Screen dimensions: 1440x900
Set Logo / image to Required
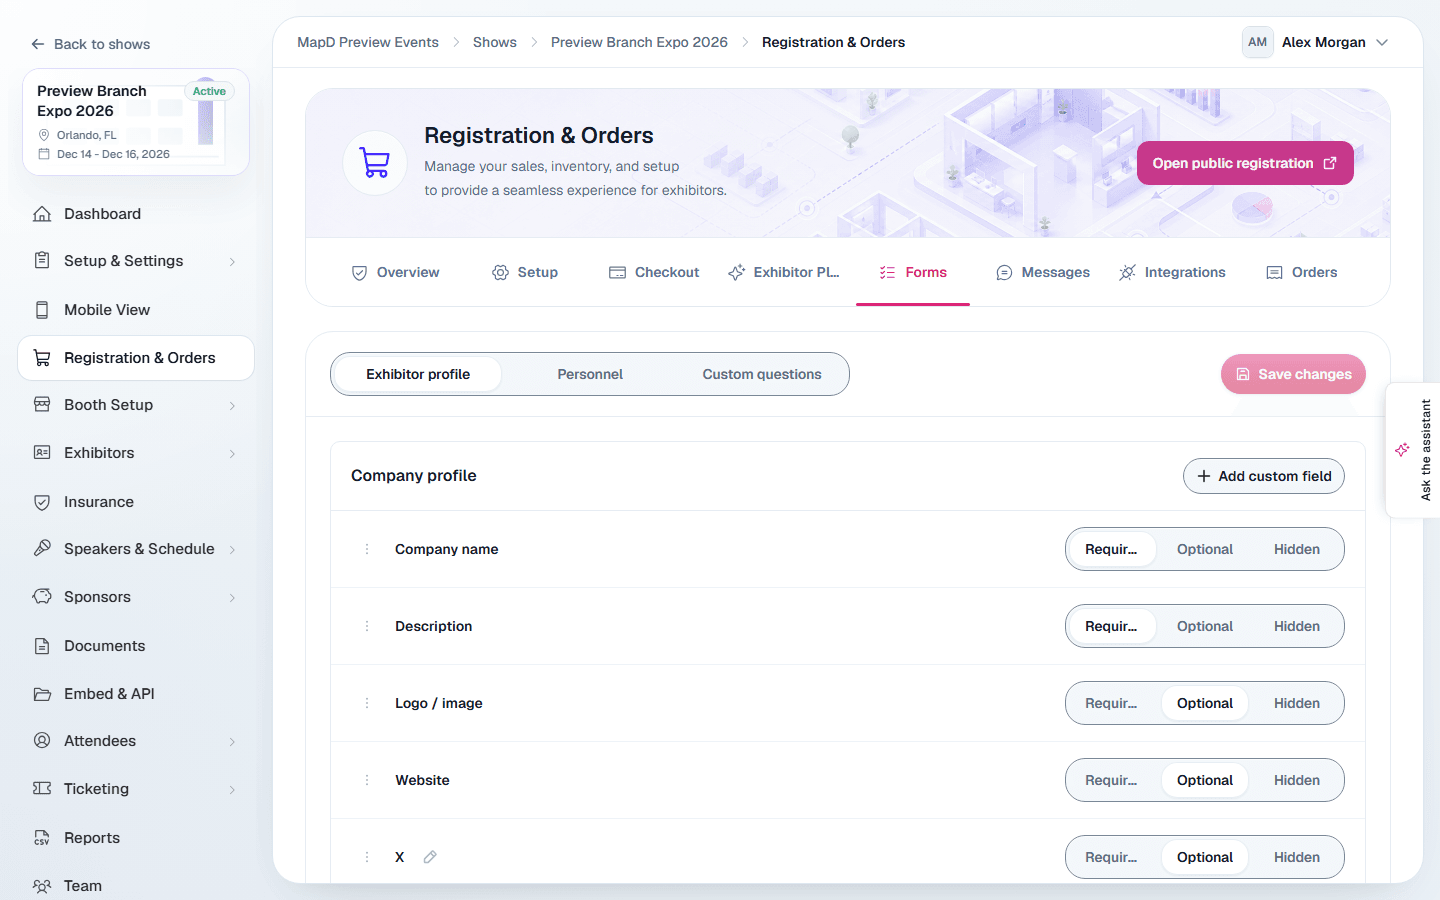[1112, 703]
